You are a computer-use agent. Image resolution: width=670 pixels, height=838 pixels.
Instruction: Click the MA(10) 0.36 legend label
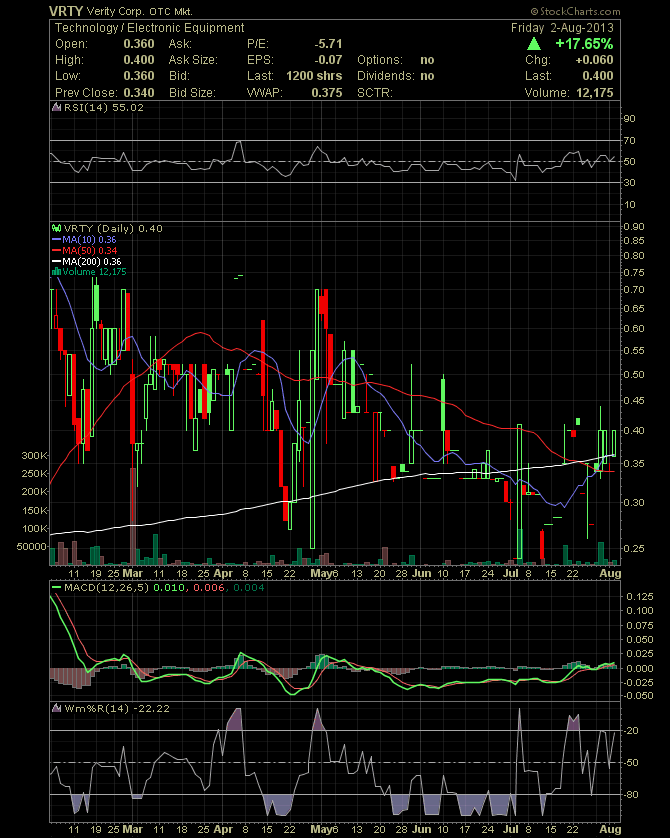coord(89,239)
